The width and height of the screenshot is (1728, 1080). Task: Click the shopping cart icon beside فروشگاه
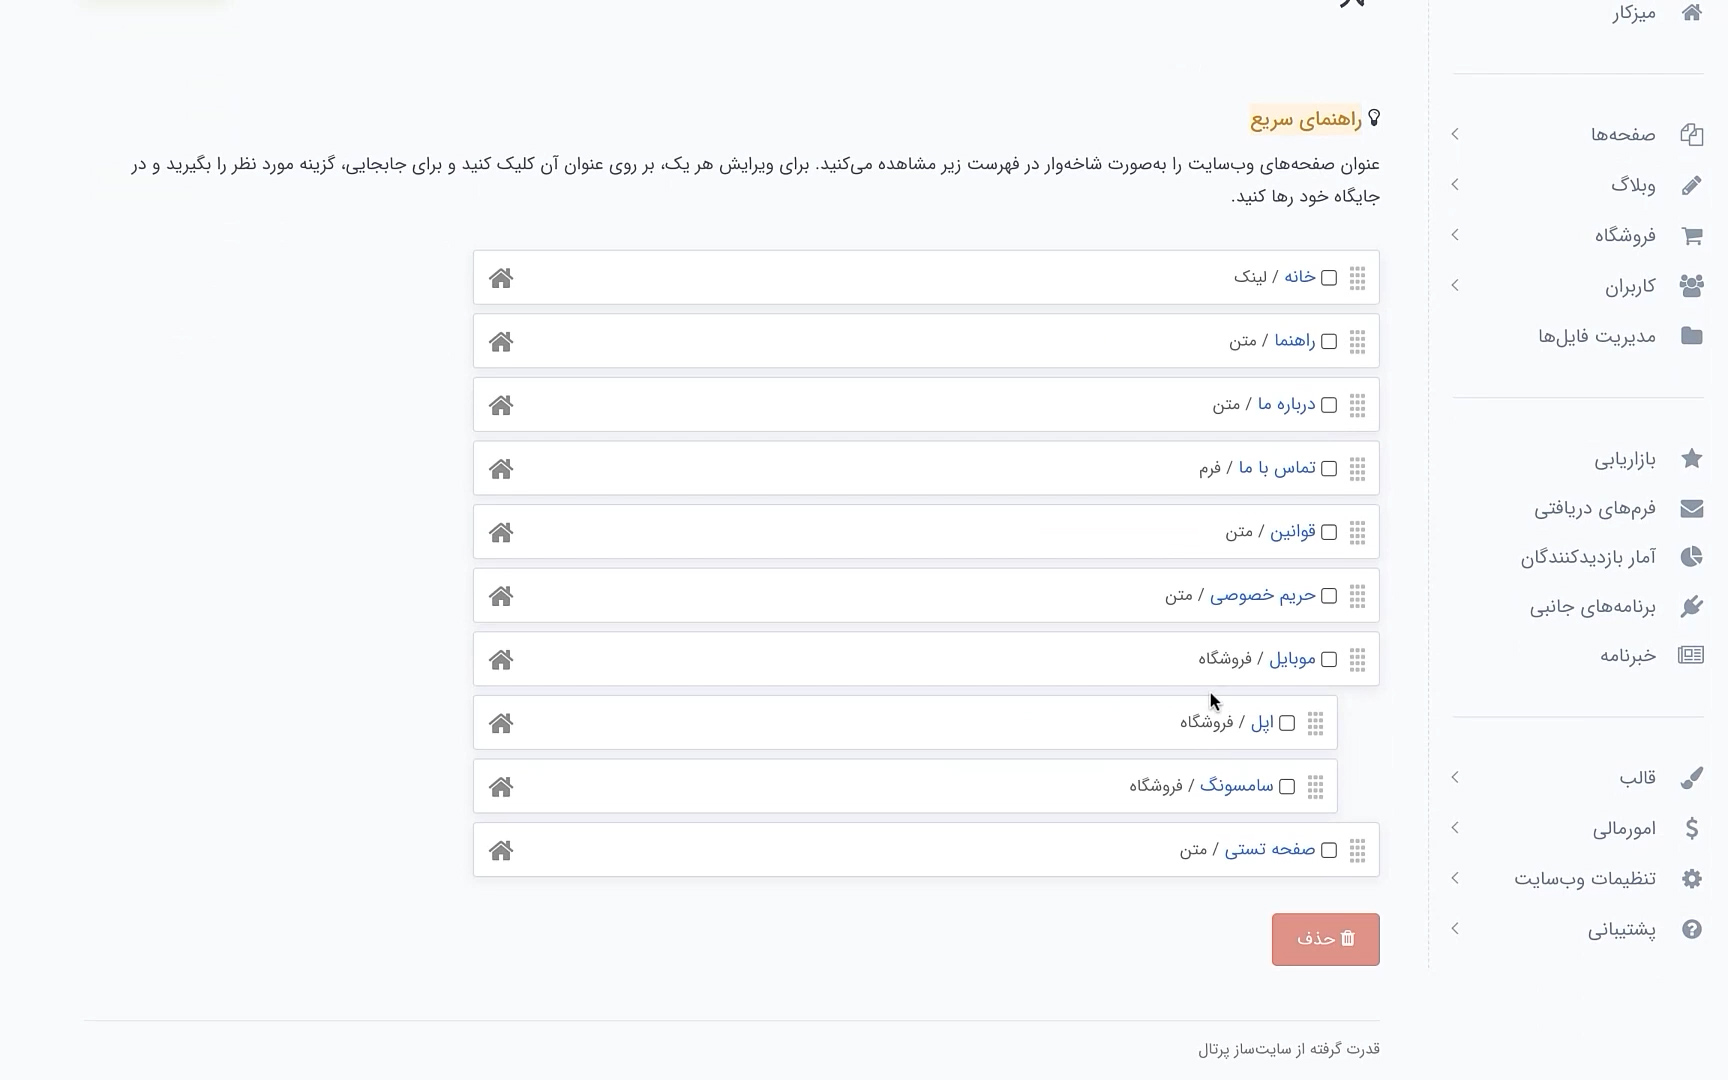(1691, 236)
